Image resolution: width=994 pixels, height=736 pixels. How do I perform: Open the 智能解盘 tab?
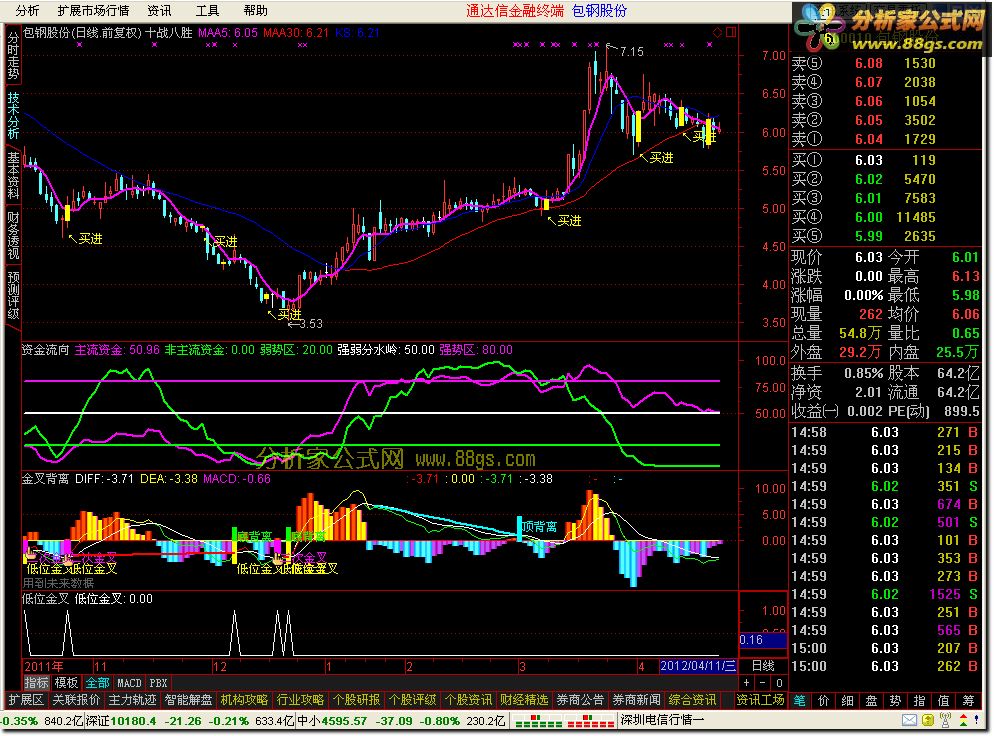coord(188,700)
